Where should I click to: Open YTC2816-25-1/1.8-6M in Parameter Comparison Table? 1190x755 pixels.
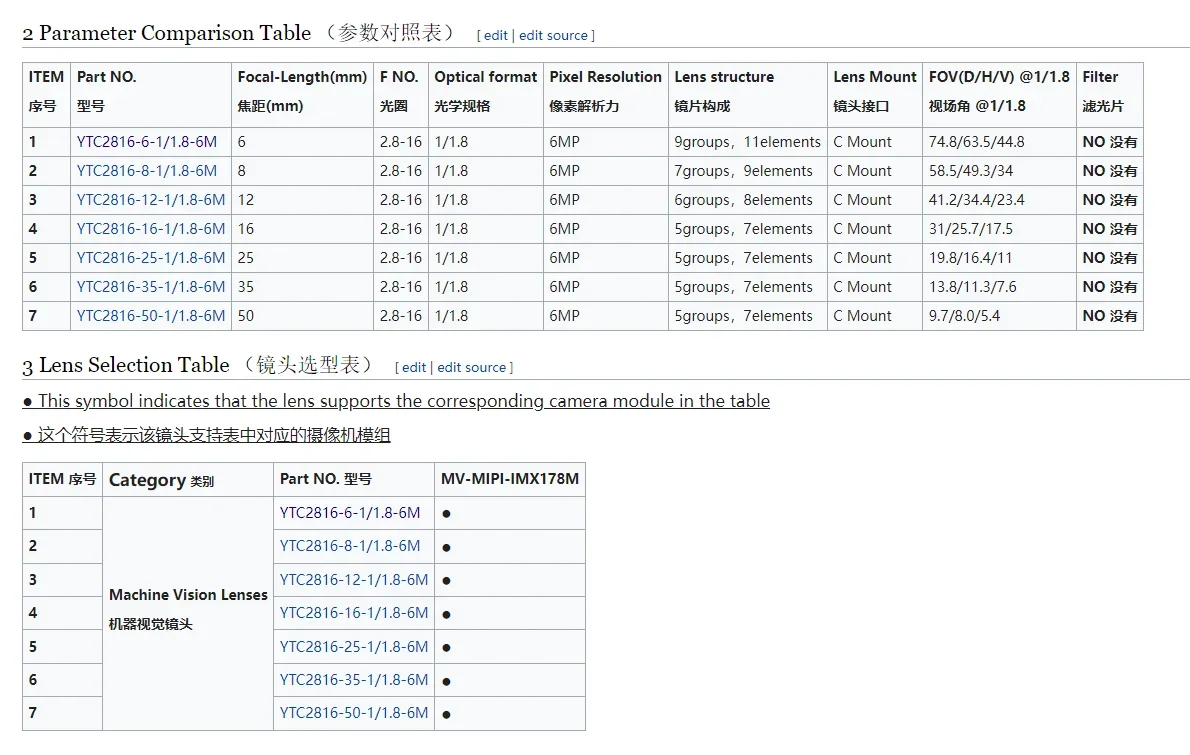pos(150,258)
